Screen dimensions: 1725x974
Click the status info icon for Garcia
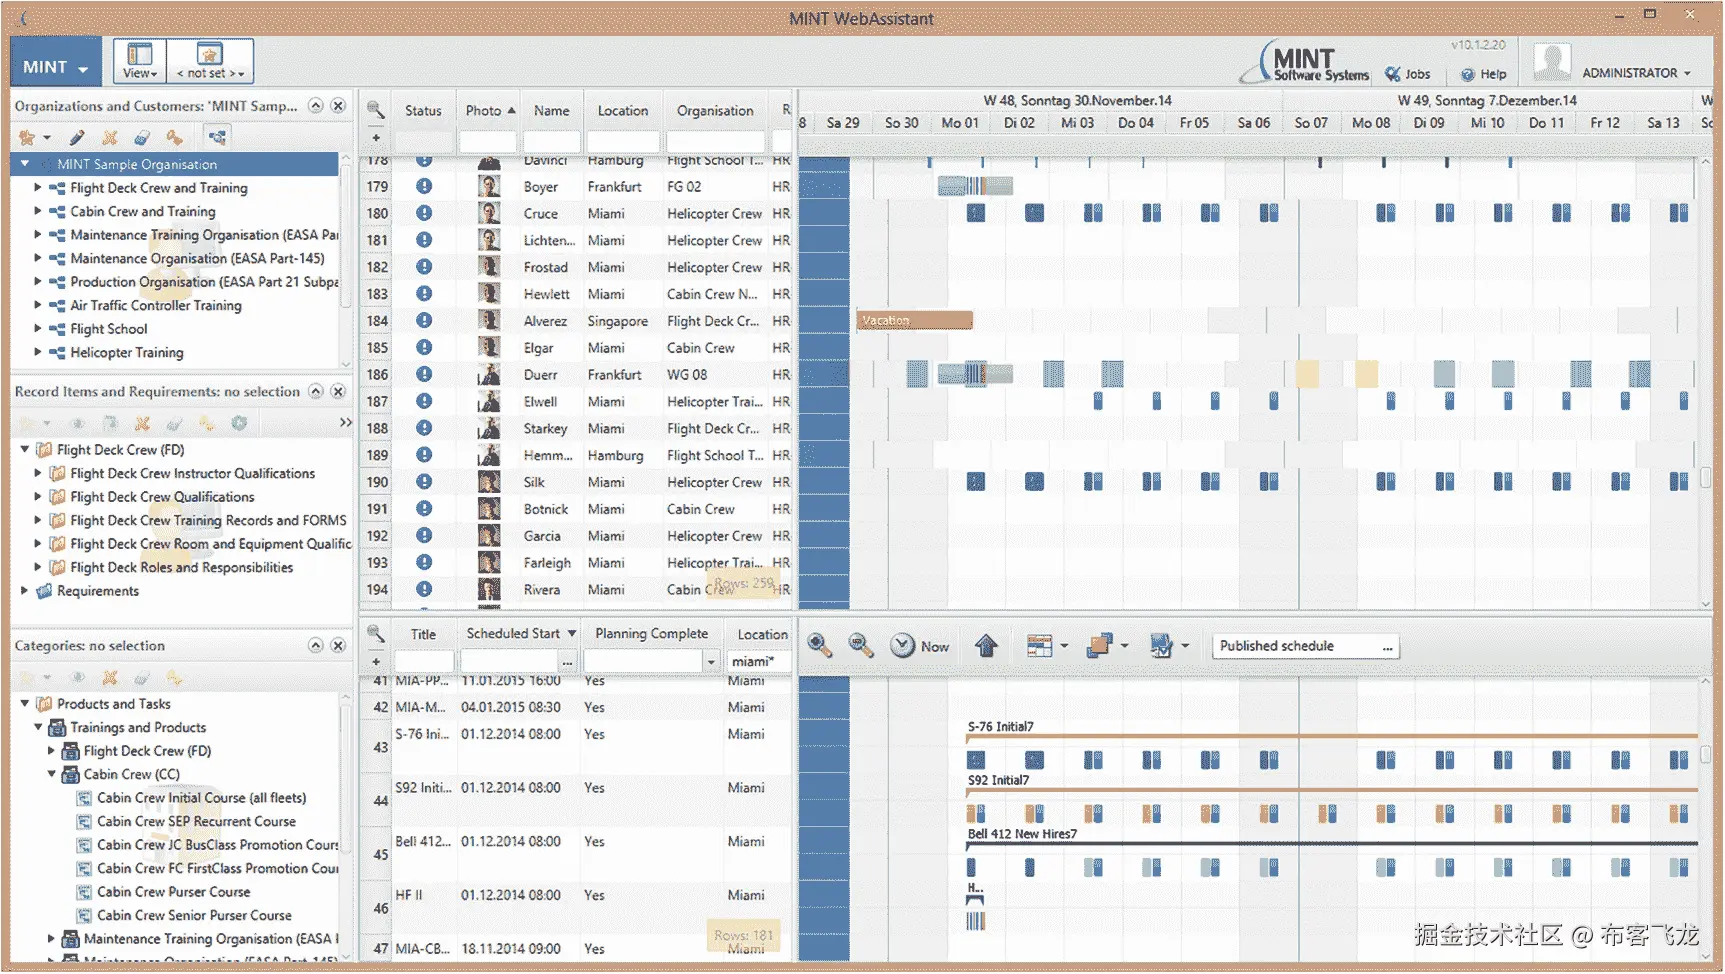click(x=424, y=535)
